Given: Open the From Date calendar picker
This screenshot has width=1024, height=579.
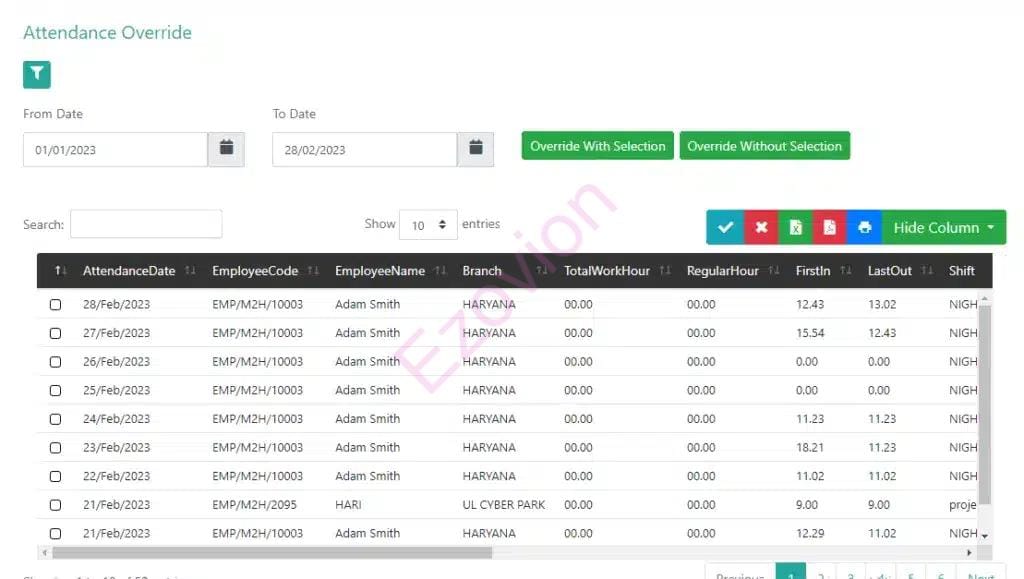Looking at the screenshot, I should coord(226,149).
